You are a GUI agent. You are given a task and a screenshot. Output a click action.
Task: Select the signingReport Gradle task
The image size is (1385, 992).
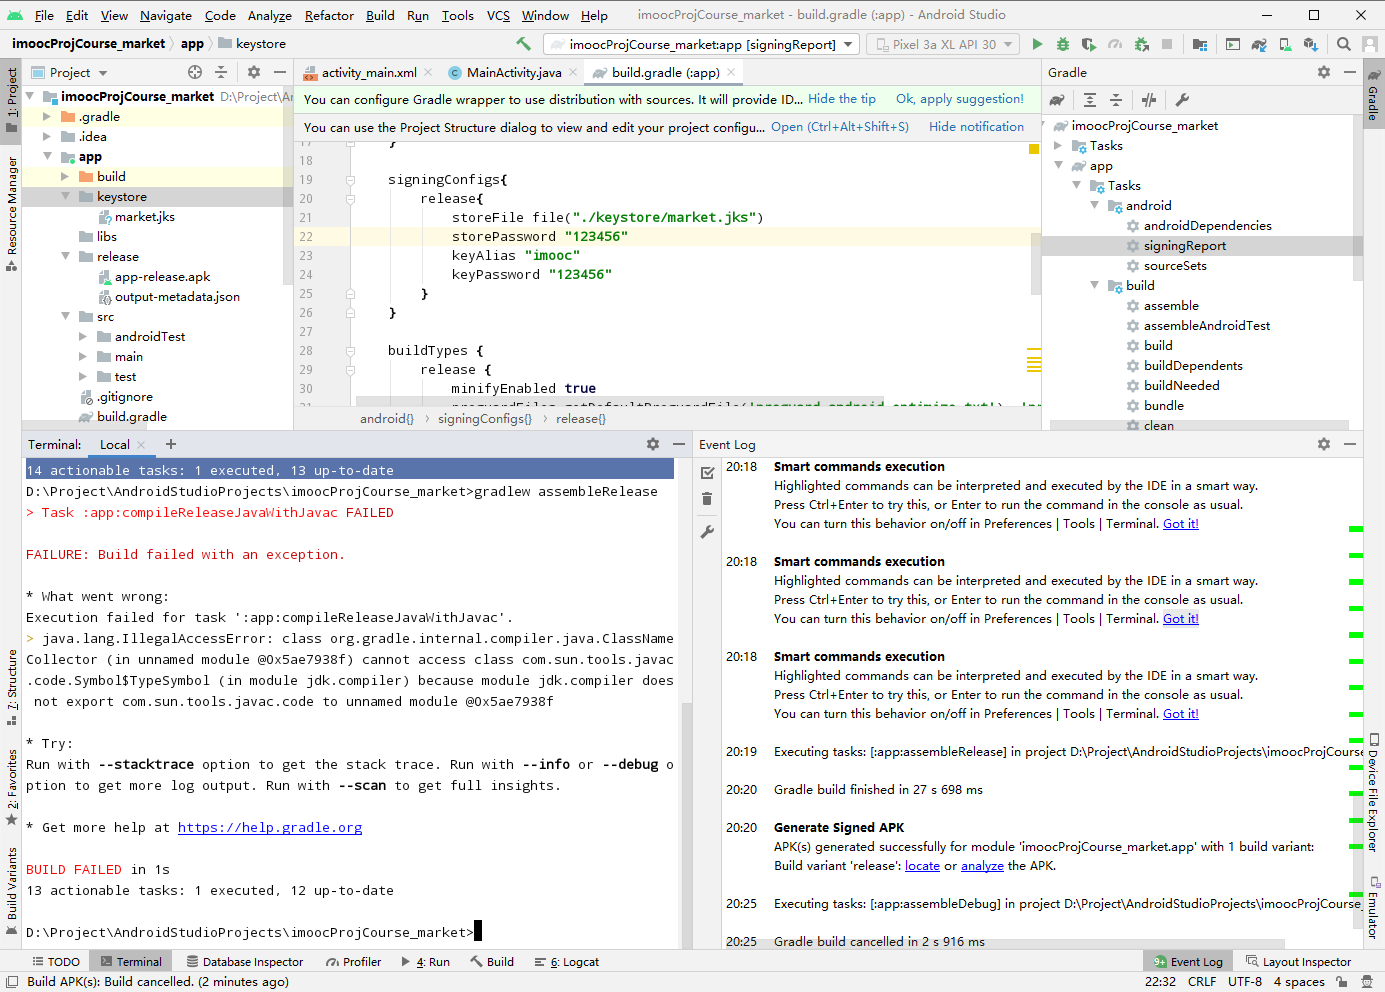pos(1184,246)
